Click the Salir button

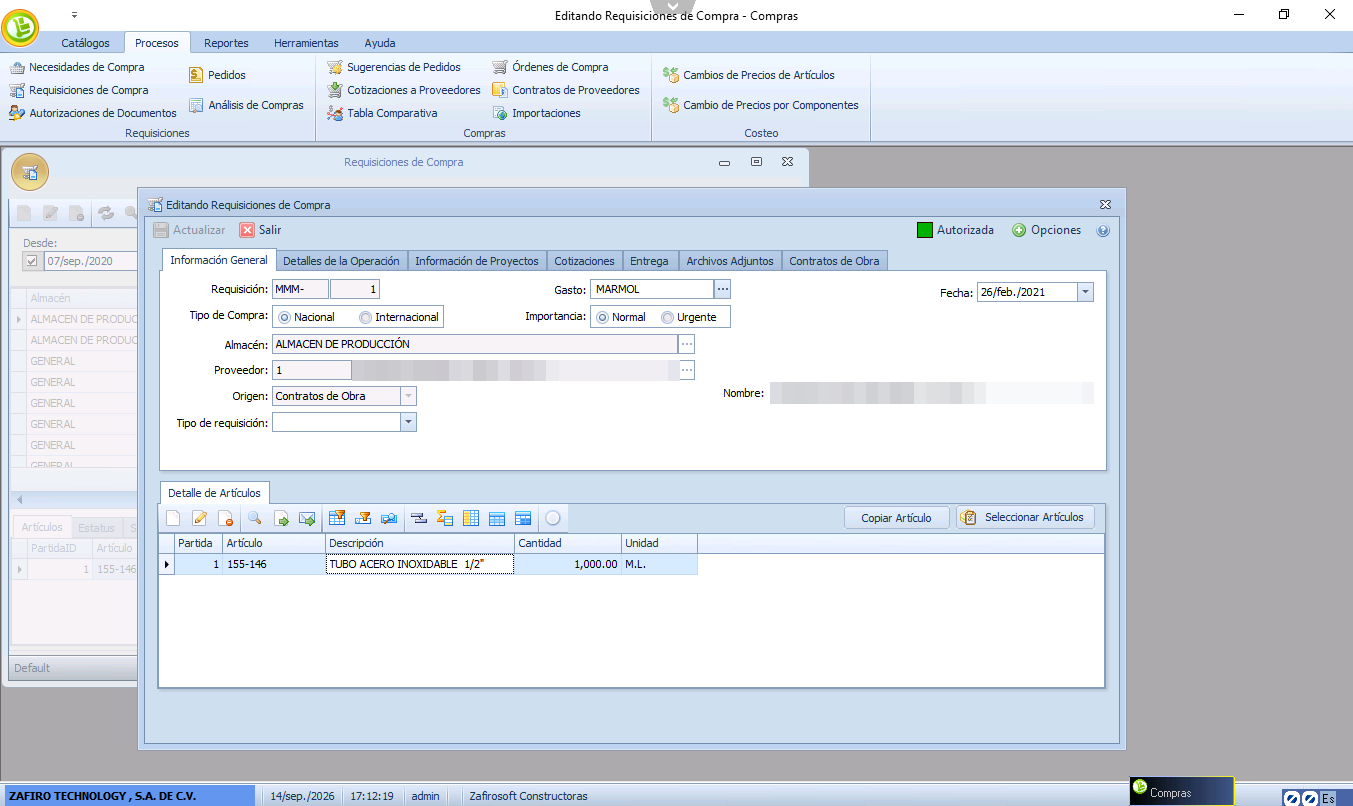pos(261,230)
